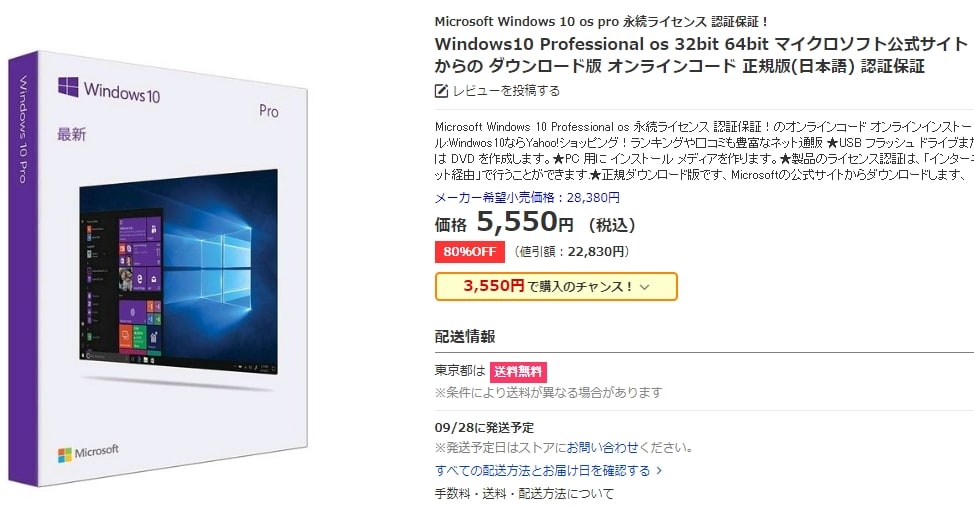Click the Windows desktop screenshot on the box

(x=178, y=272)
